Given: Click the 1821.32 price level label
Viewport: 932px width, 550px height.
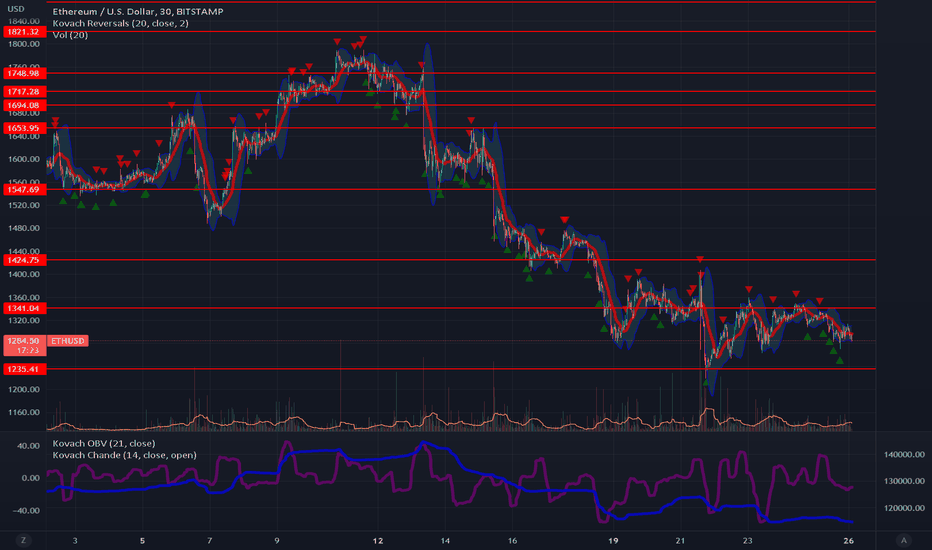Looking at the screenshot, I should click(24, 32).
